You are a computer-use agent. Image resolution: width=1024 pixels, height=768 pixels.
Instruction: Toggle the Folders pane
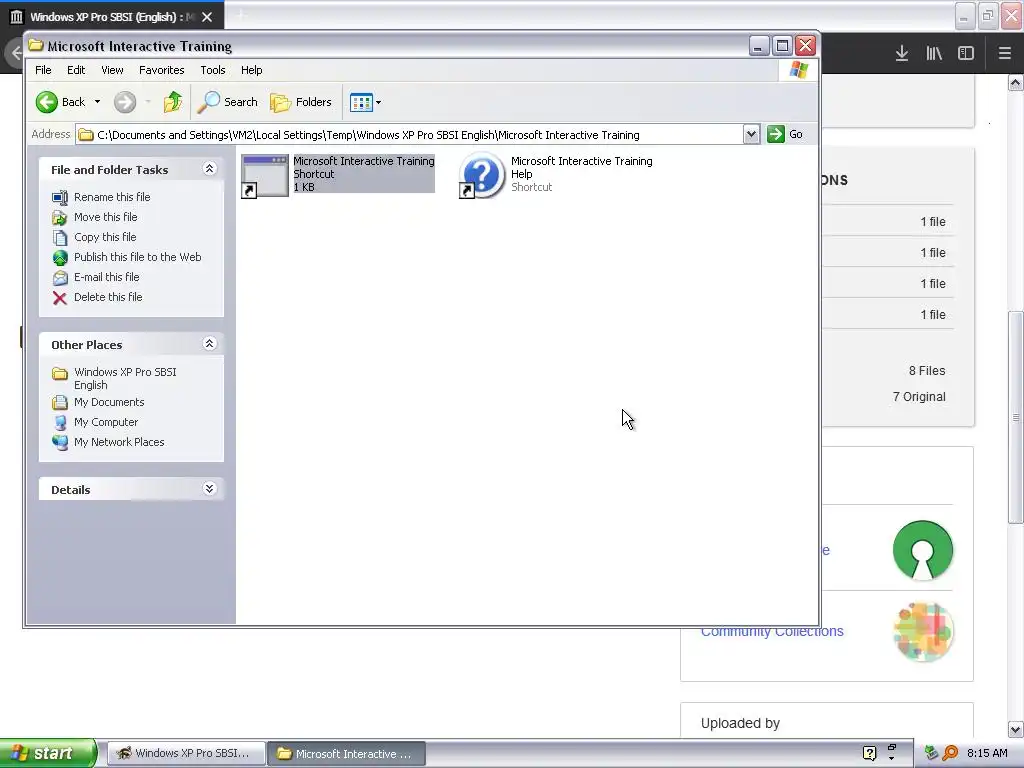[x=301, y=102]
